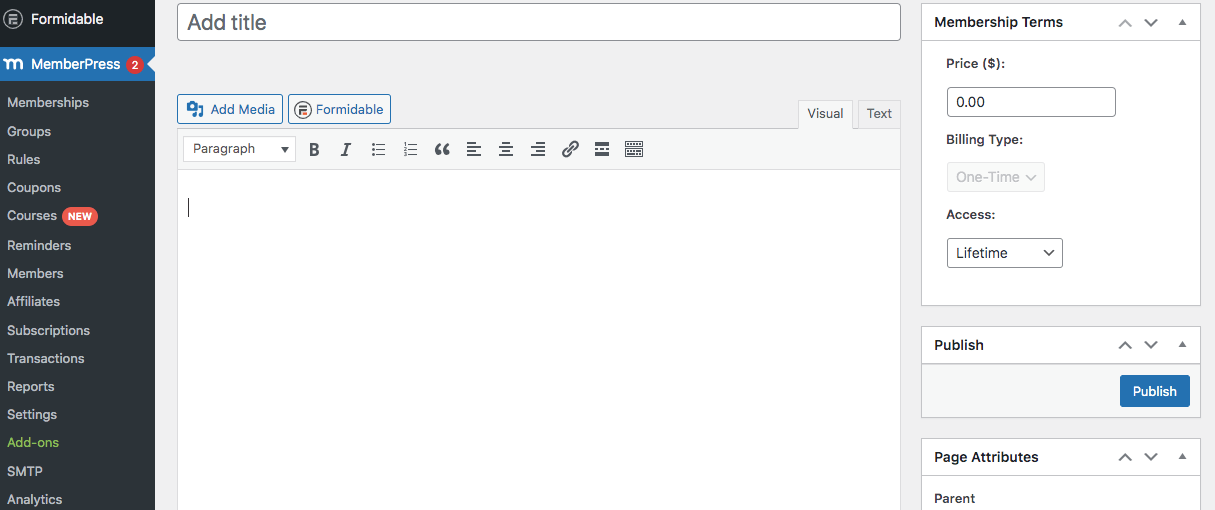
Task: Add a blockquote to content
Action: pos(442,149)
